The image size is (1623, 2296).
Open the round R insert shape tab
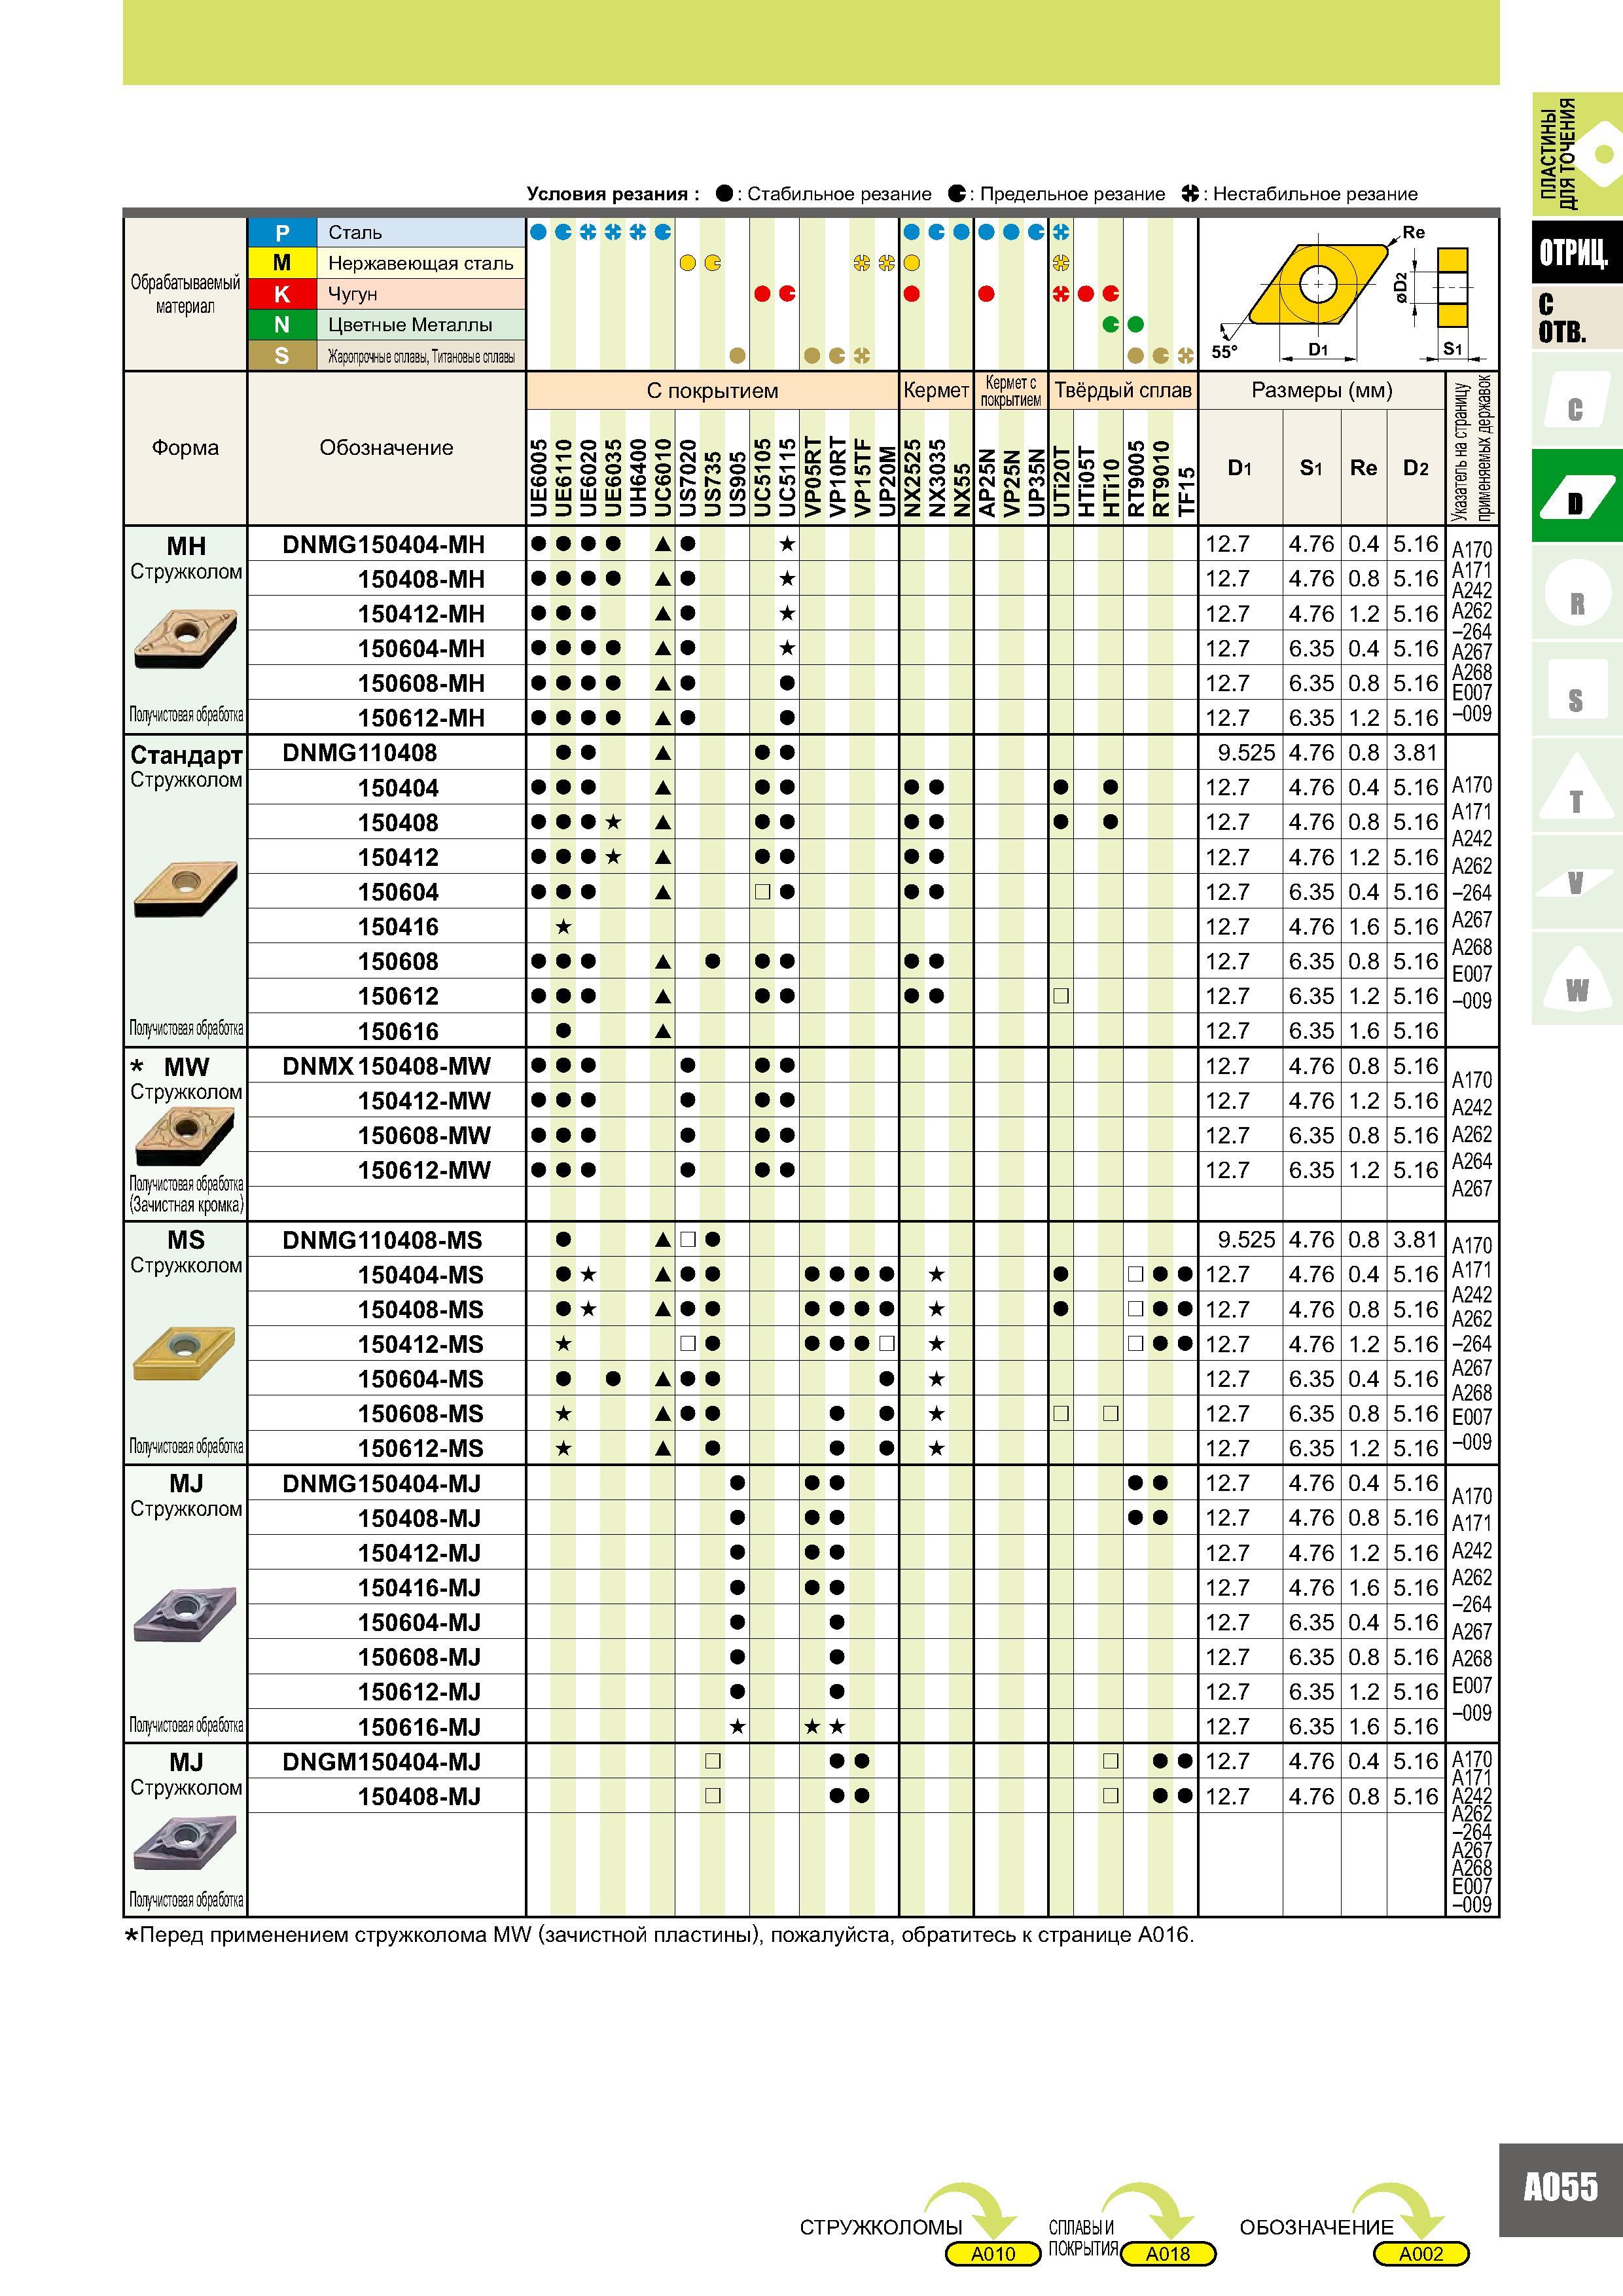(x=1576, y=593)
